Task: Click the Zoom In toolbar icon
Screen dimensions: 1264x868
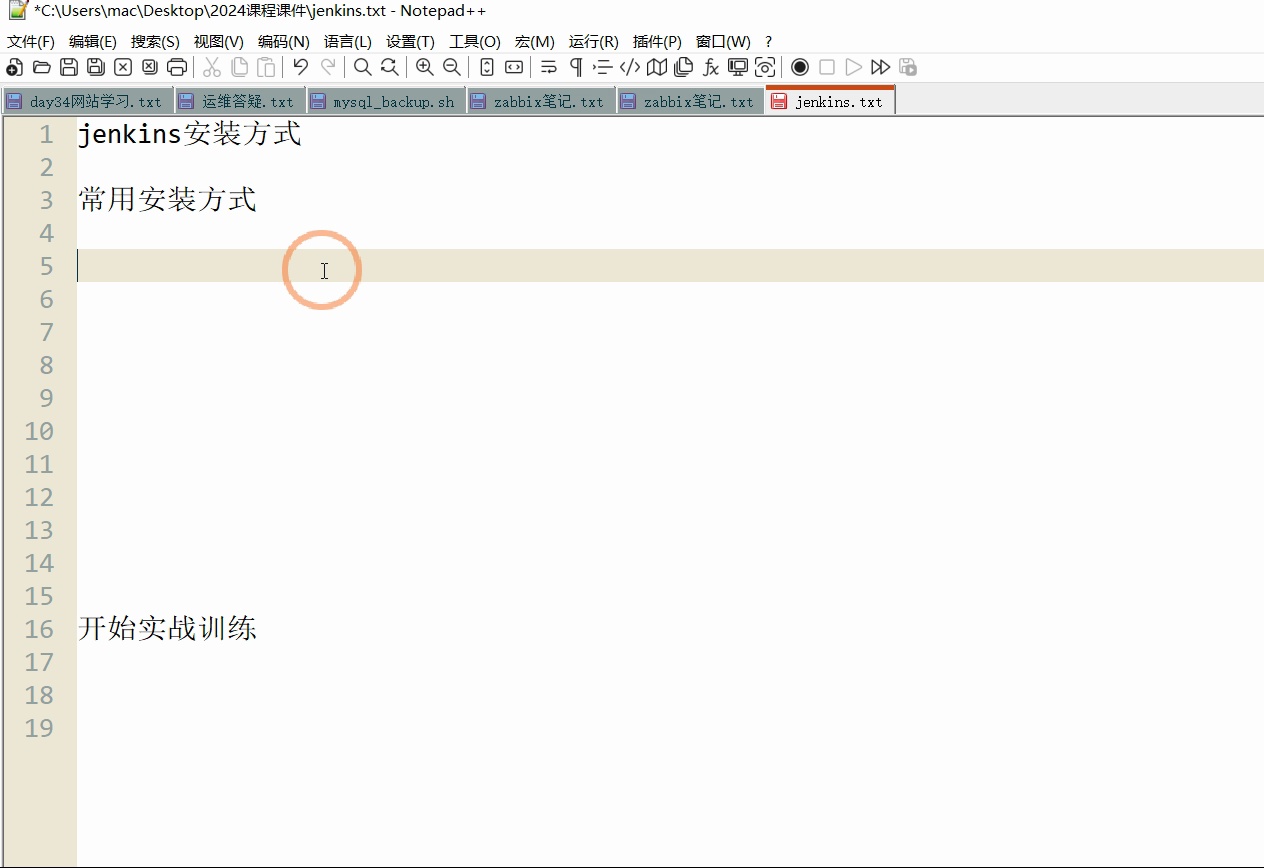Action: pyautogui.click(x=424, y=67)
